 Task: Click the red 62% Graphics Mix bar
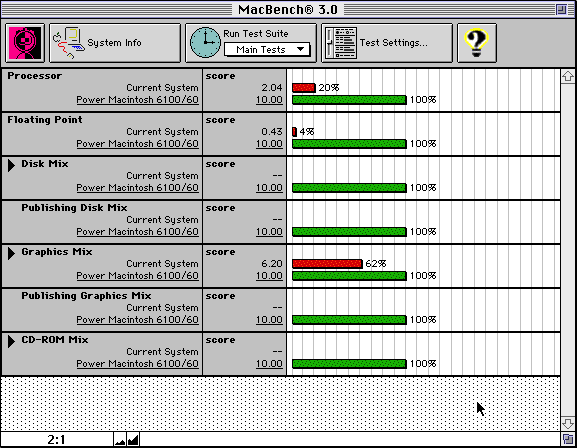point(327,264)
